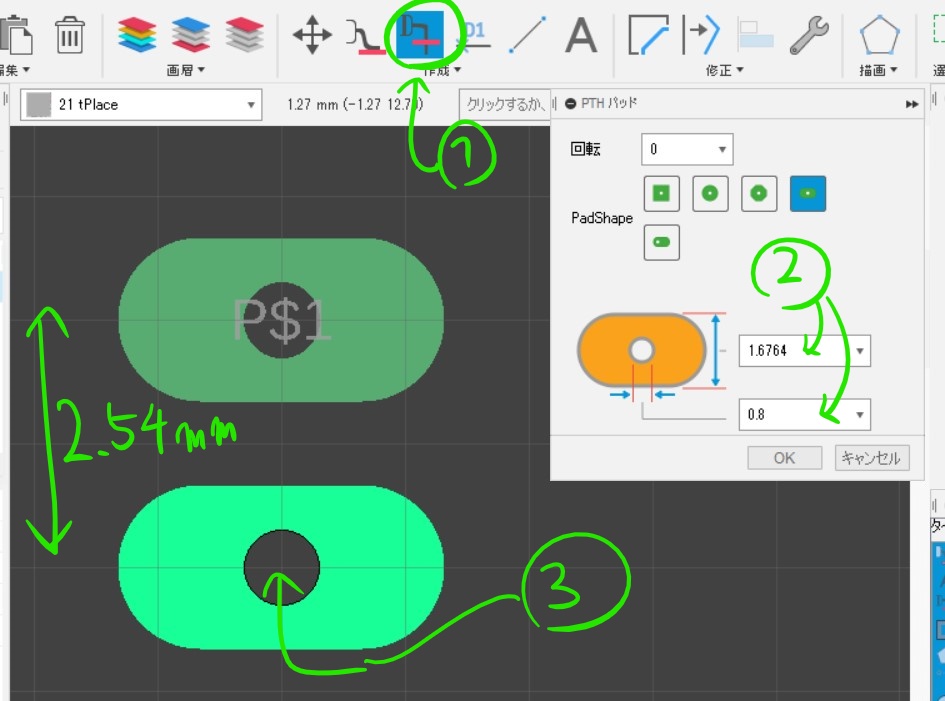Image resolution: width=945 pixels, height=701 pixels.
Task: Expand the 編集 menu
Action: (x=14, y=70)
